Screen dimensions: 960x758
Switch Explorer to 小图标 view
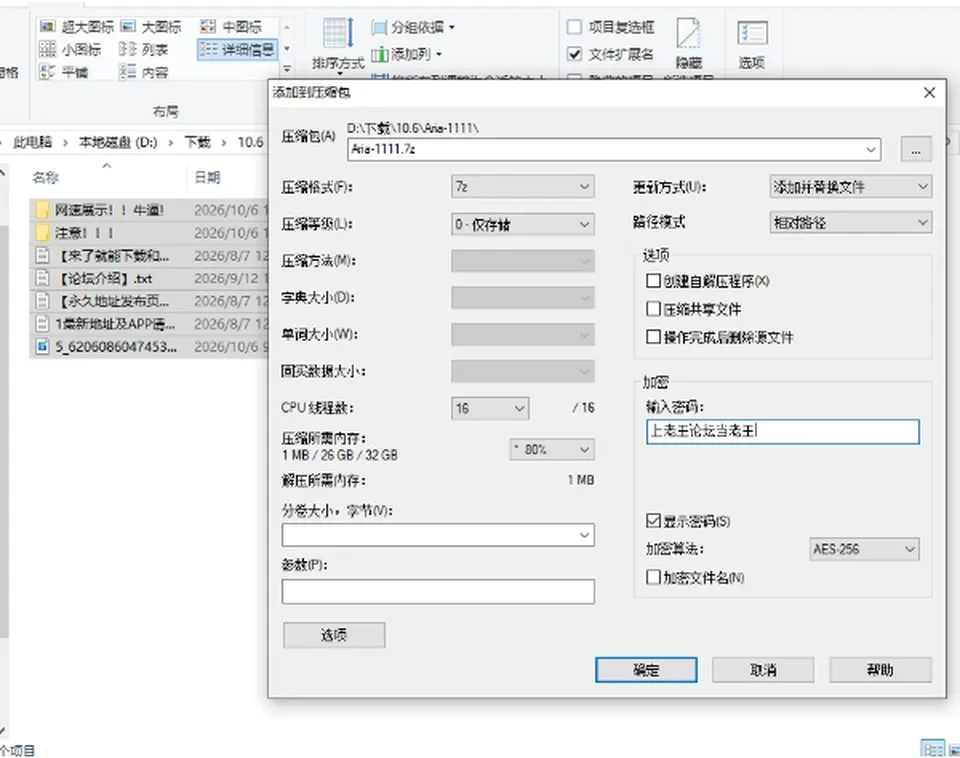70,49
